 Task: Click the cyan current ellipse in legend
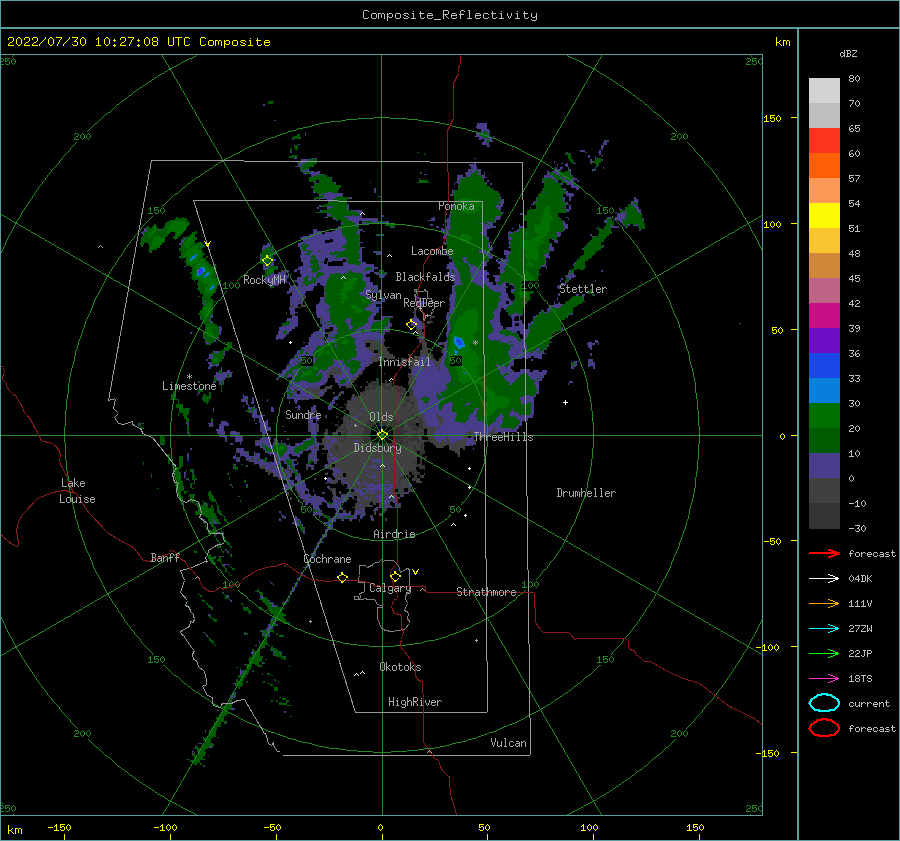(x=824, y=703)
